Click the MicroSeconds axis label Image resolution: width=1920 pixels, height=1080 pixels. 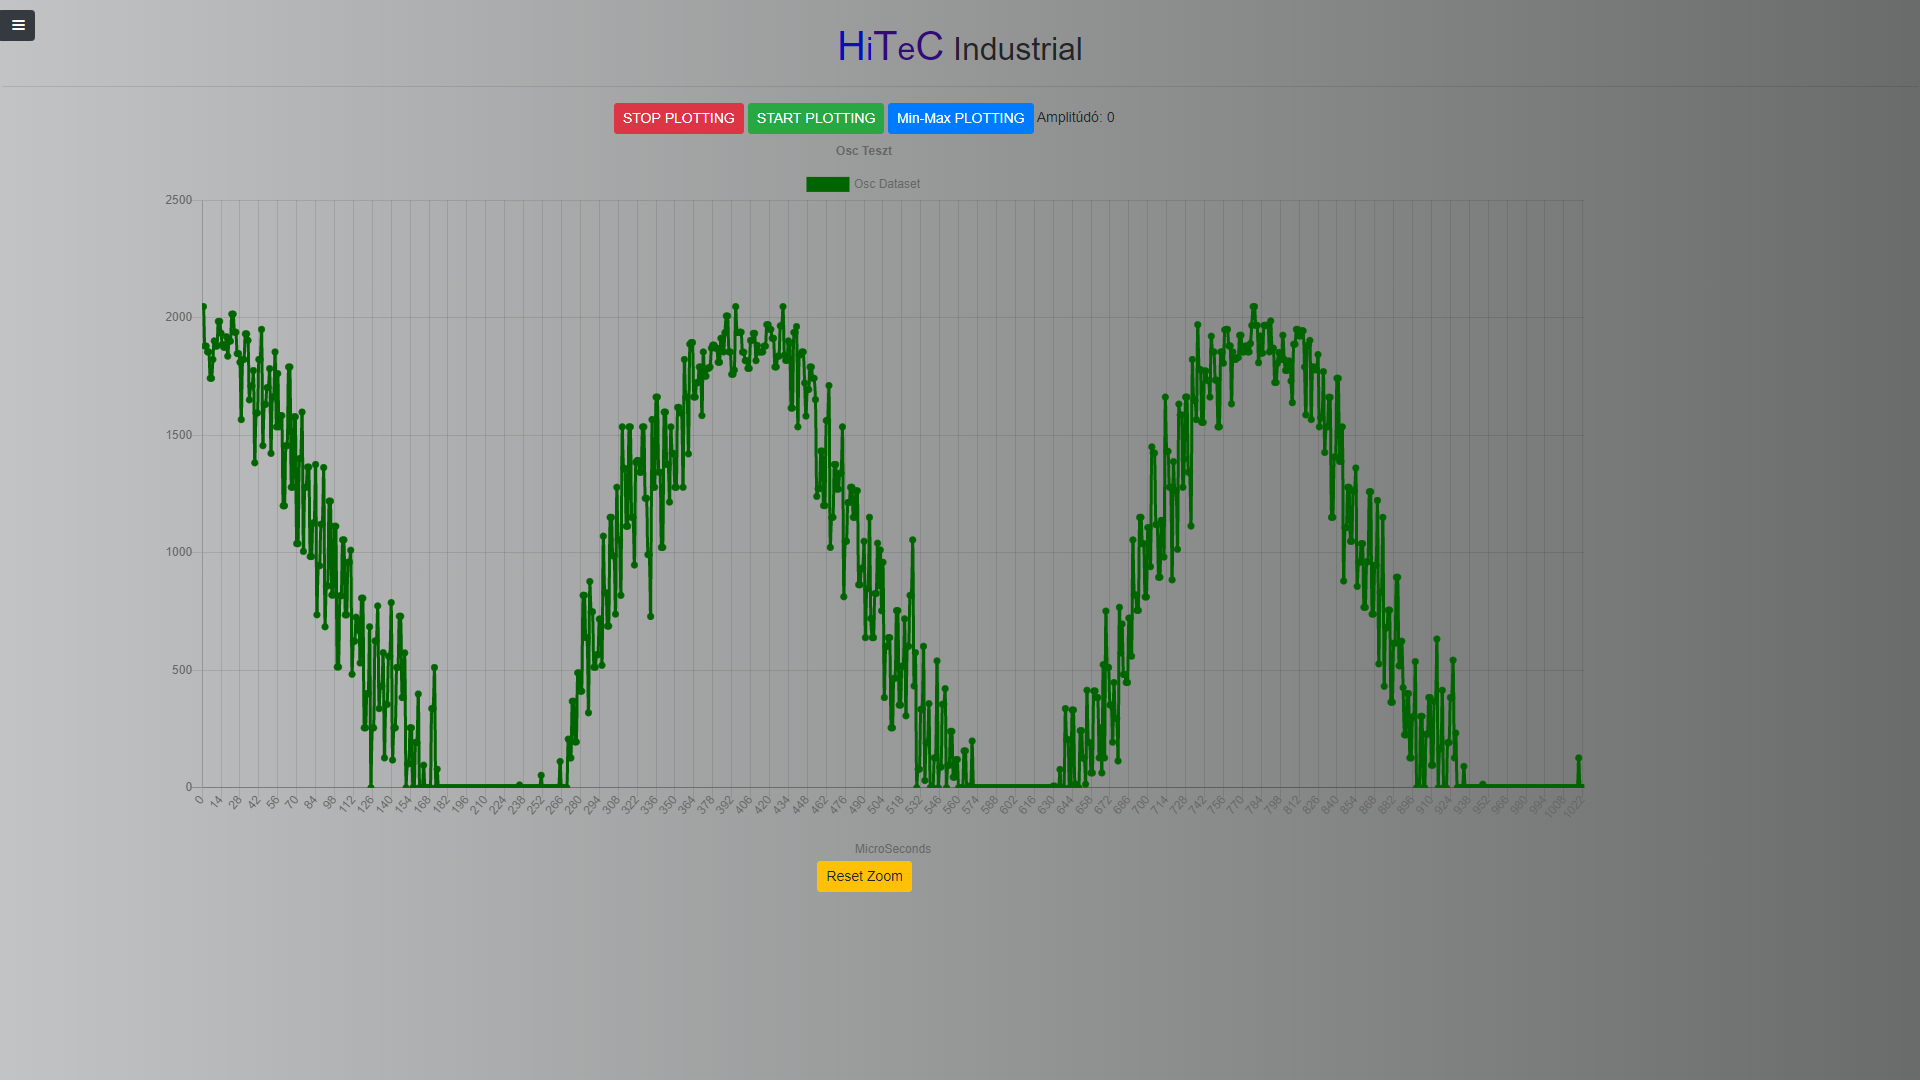pos(892,849)
